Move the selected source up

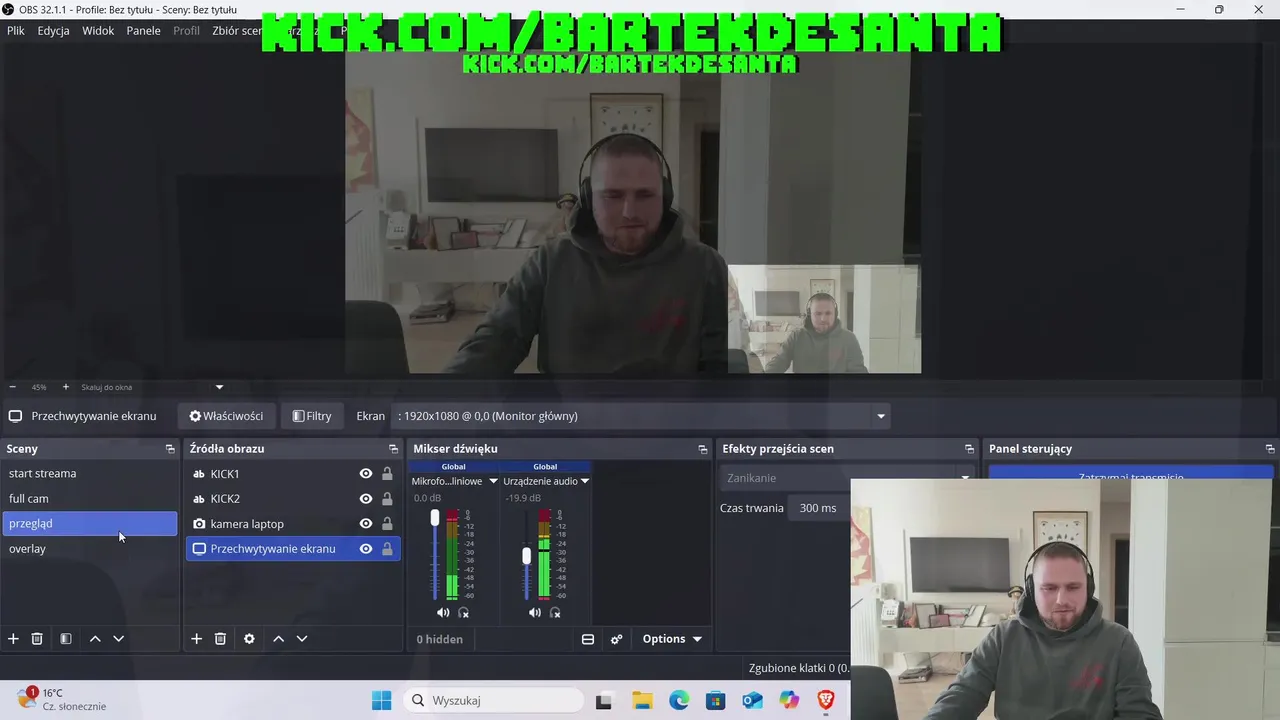click(278, 639)
